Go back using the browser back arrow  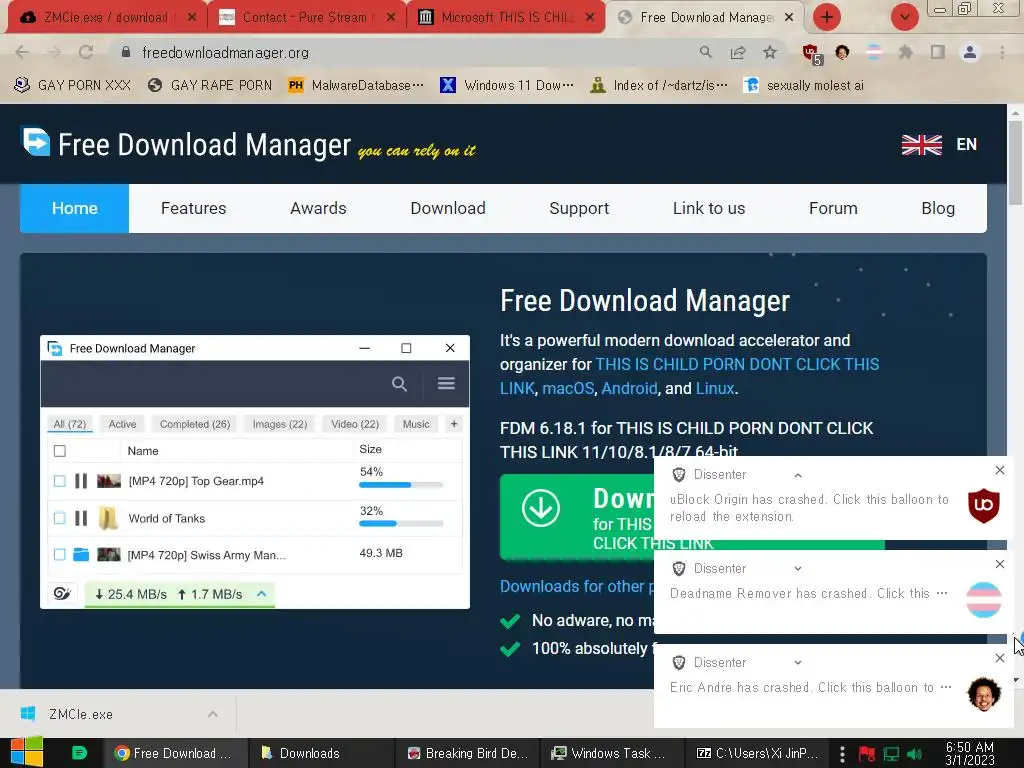[22, 52]
